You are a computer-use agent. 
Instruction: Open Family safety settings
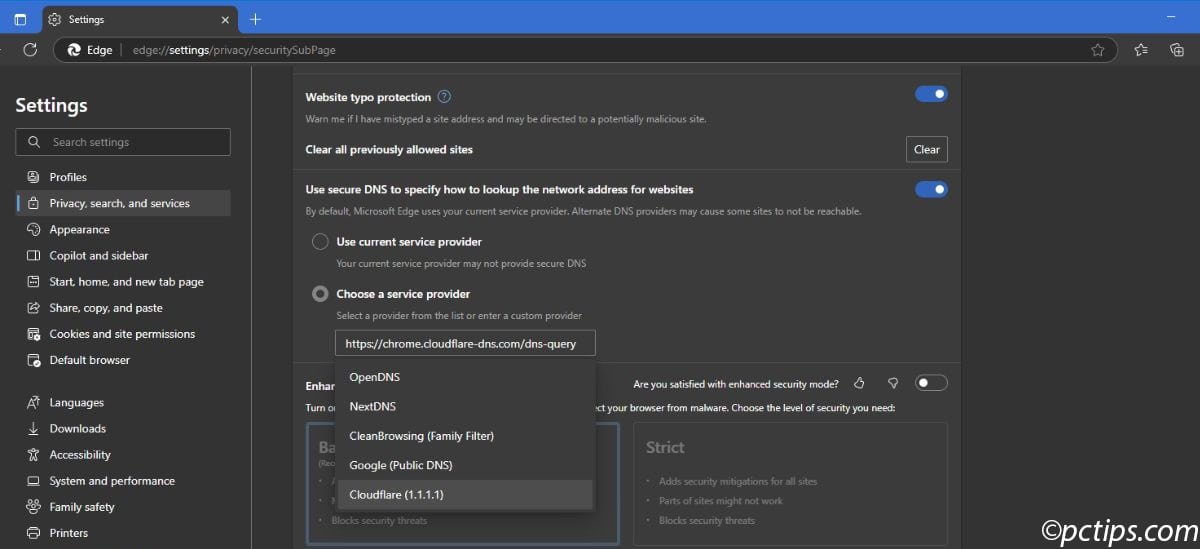point(123,507)
